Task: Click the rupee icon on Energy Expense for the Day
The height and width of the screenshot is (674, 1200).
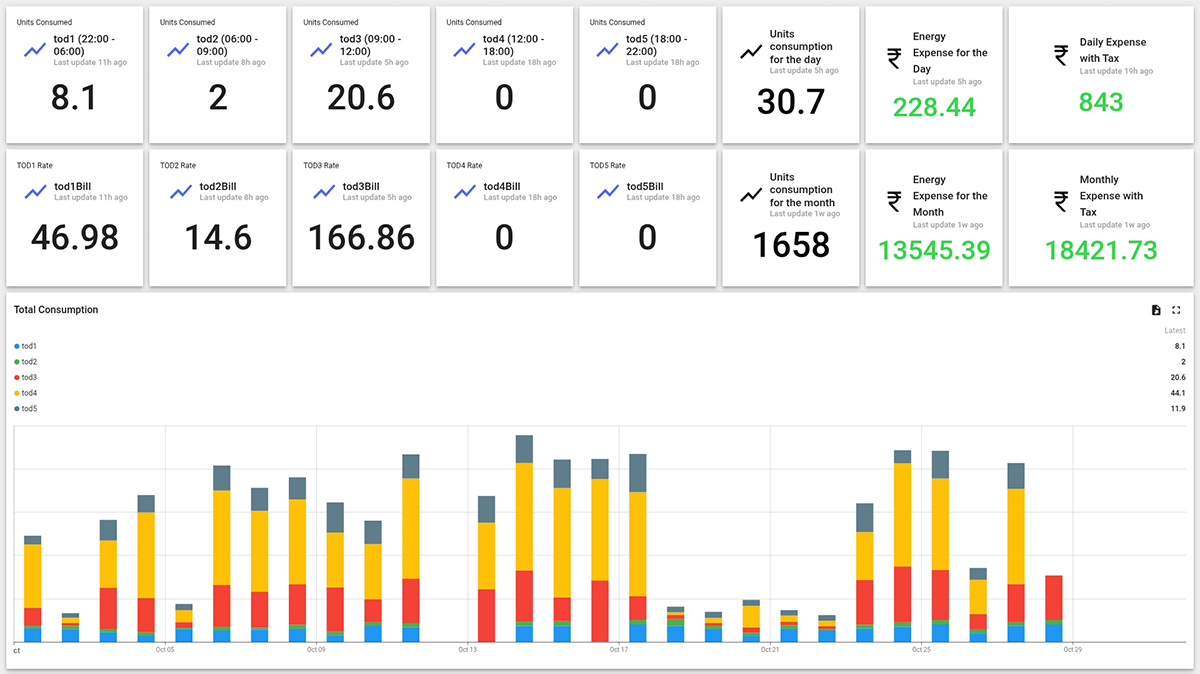Action: click(x=893, y=57)
